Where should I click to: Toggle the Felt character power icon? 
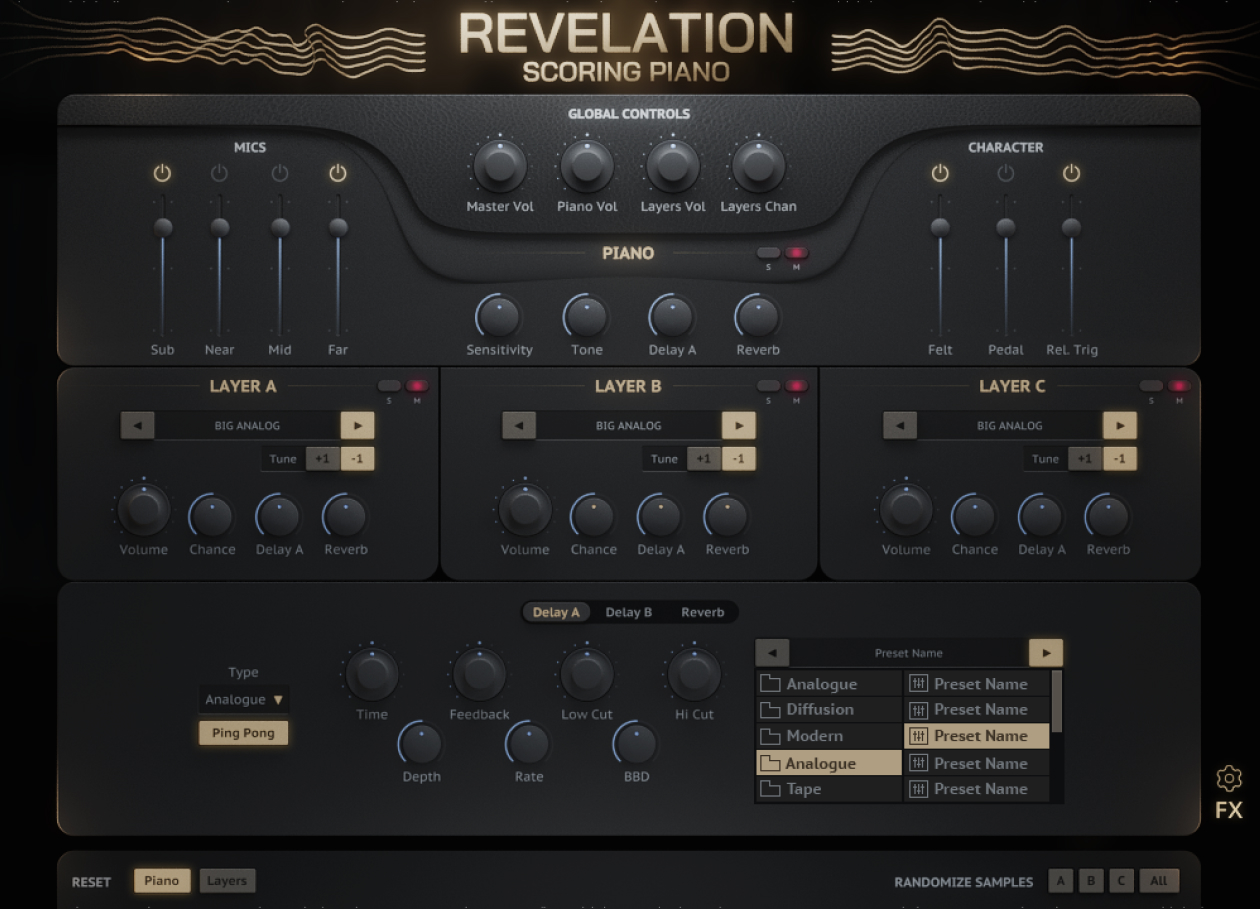[x=940, y=174]
